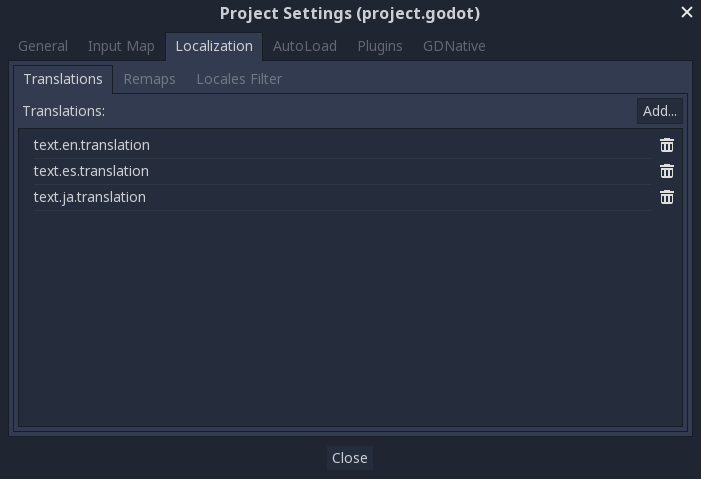
Task: Select the Localization tab
Action: tap(214, 46)
